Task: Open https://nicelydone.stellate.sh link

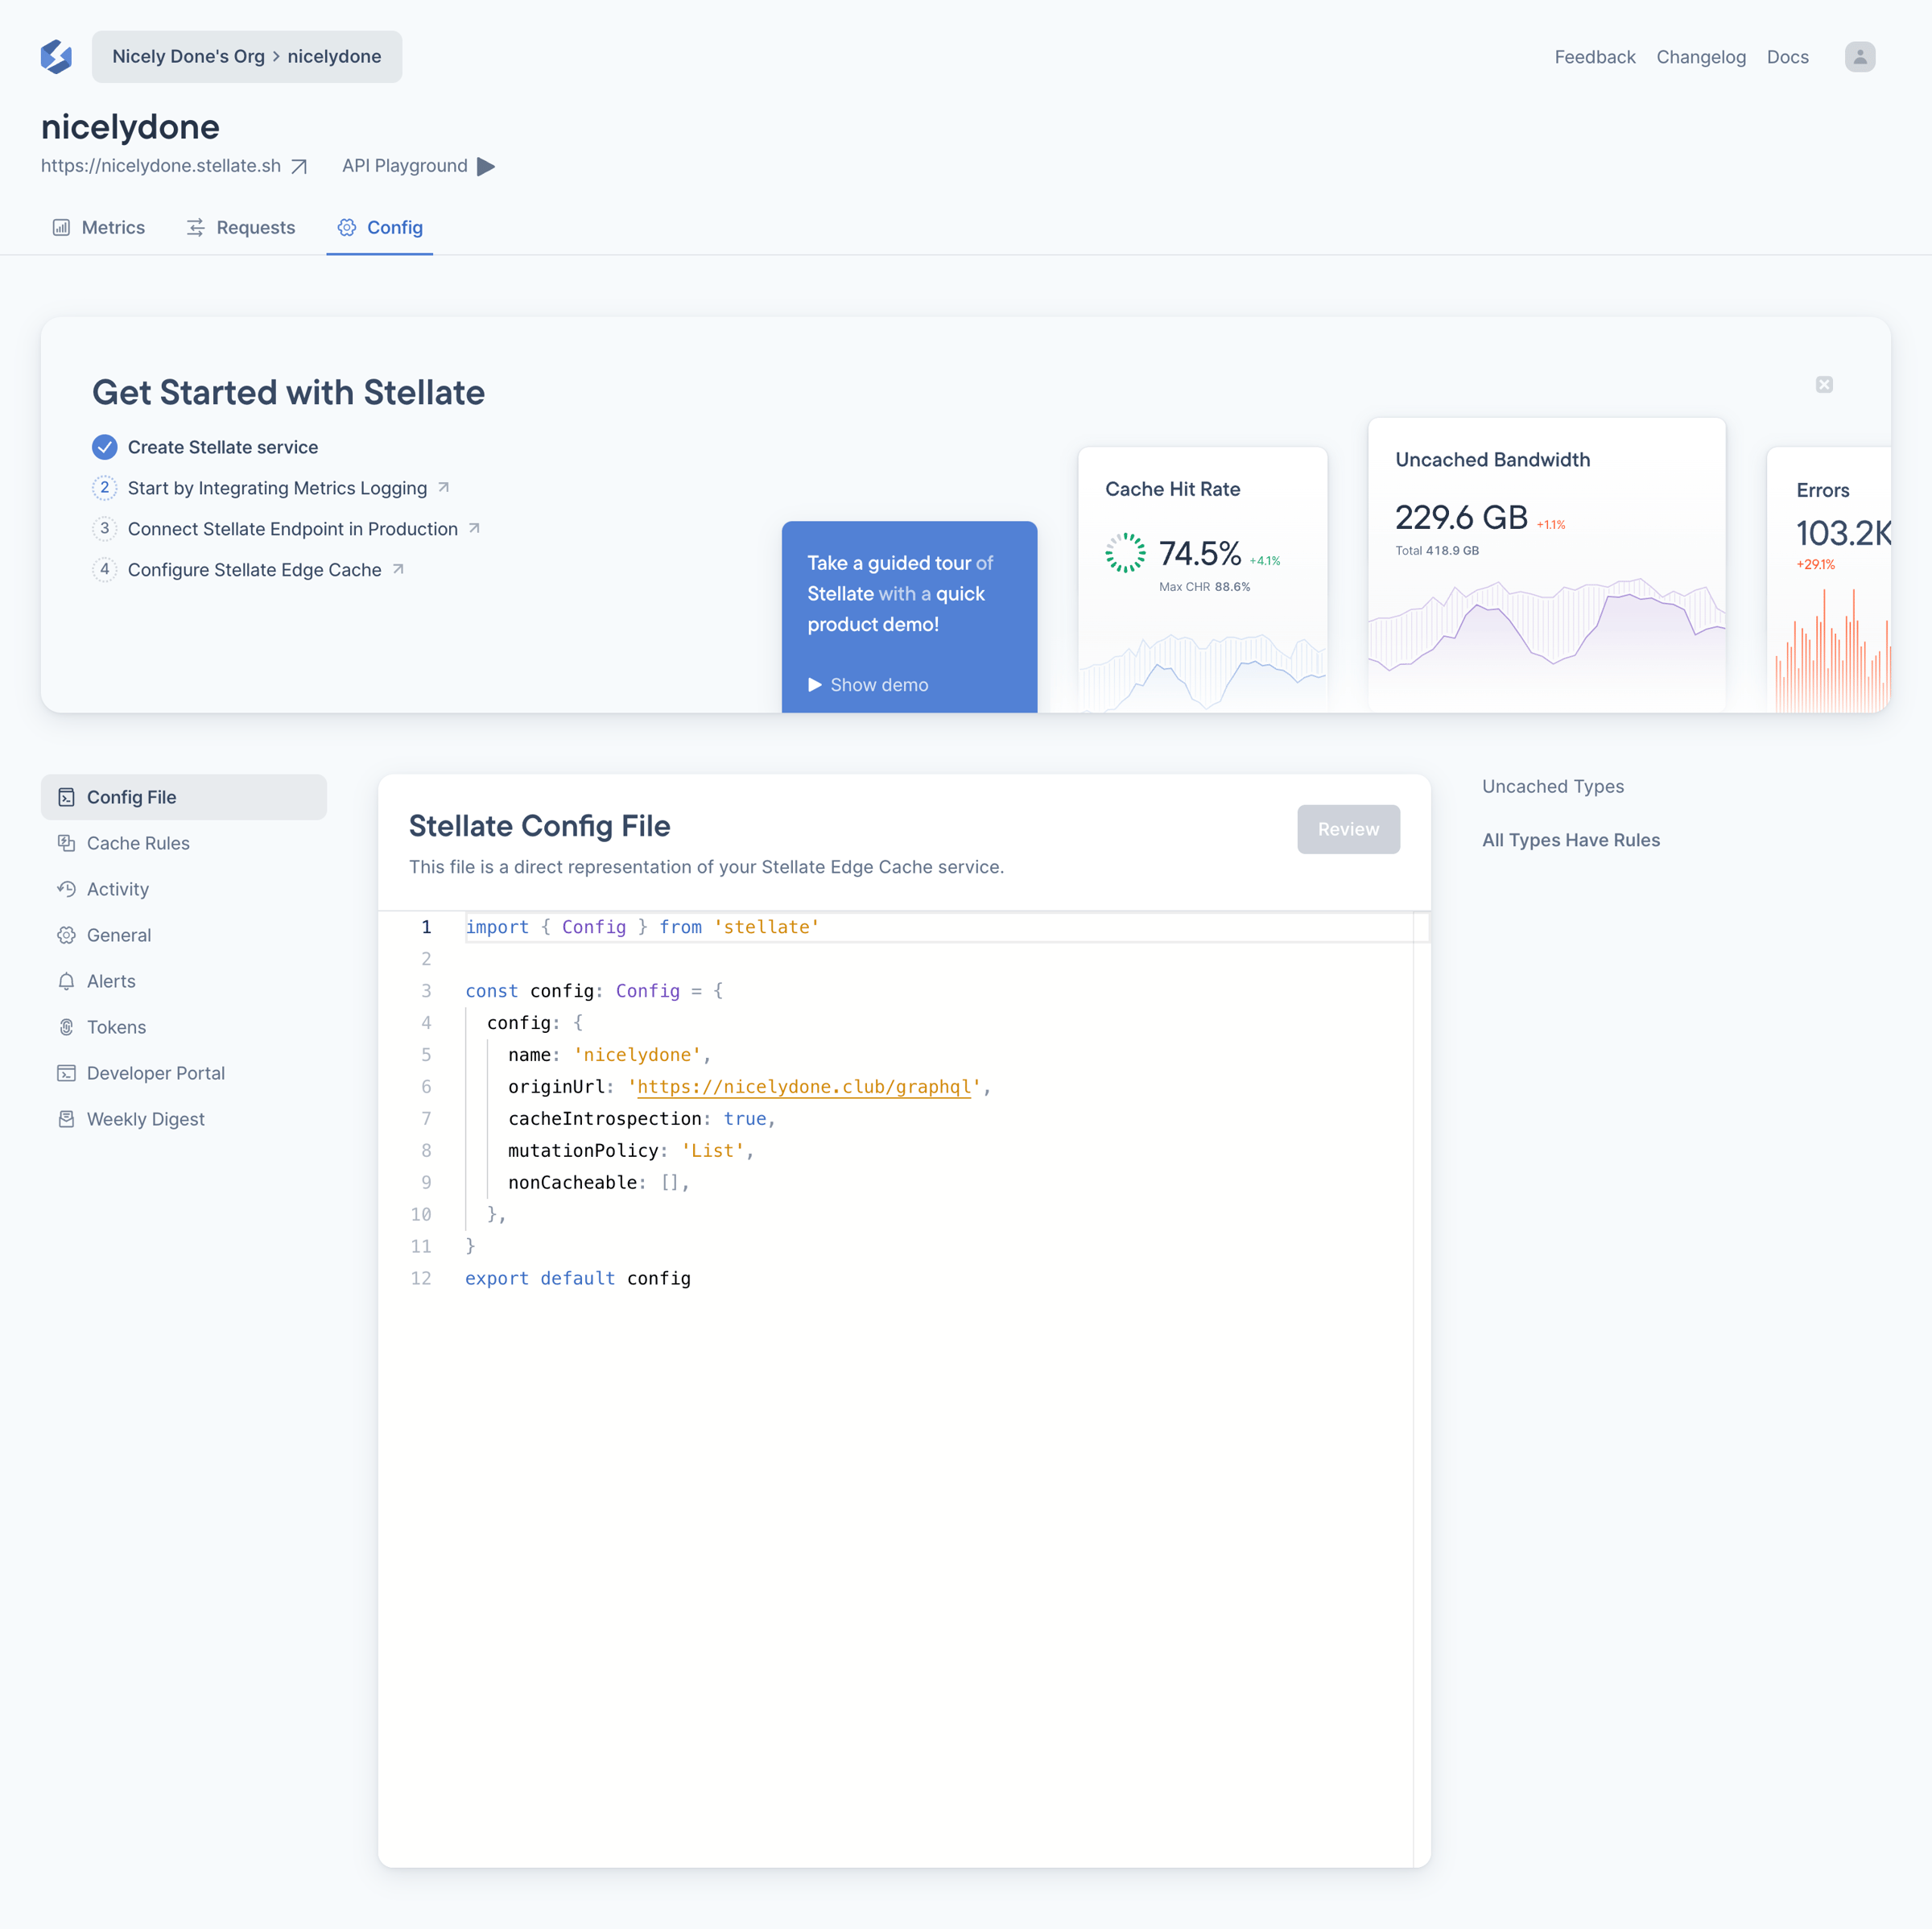Action: coord(161,166)
